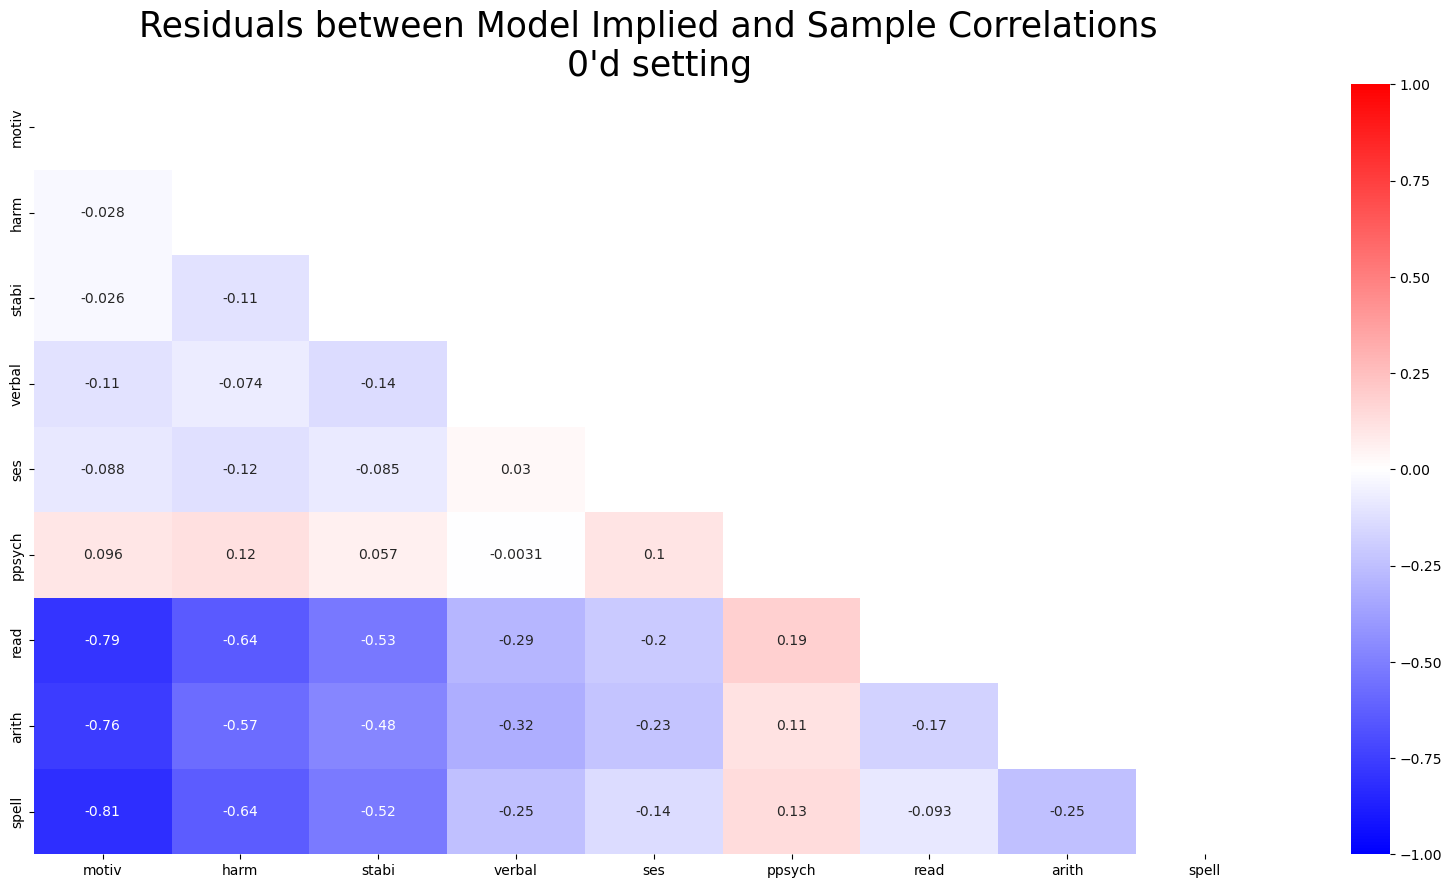Click the 'motiv' label on the y-axis
The image size is (1452, 888).
click(16, 128)
